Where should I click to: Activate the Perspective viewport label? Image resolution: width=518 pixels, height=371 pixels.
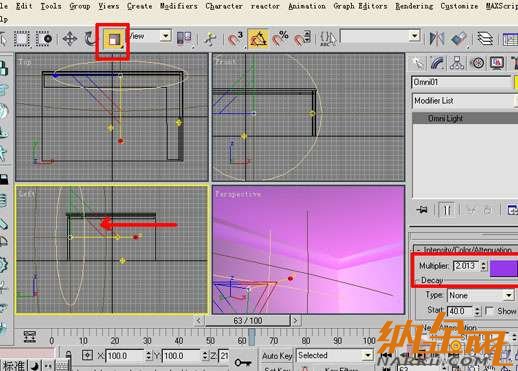[238, 194]
